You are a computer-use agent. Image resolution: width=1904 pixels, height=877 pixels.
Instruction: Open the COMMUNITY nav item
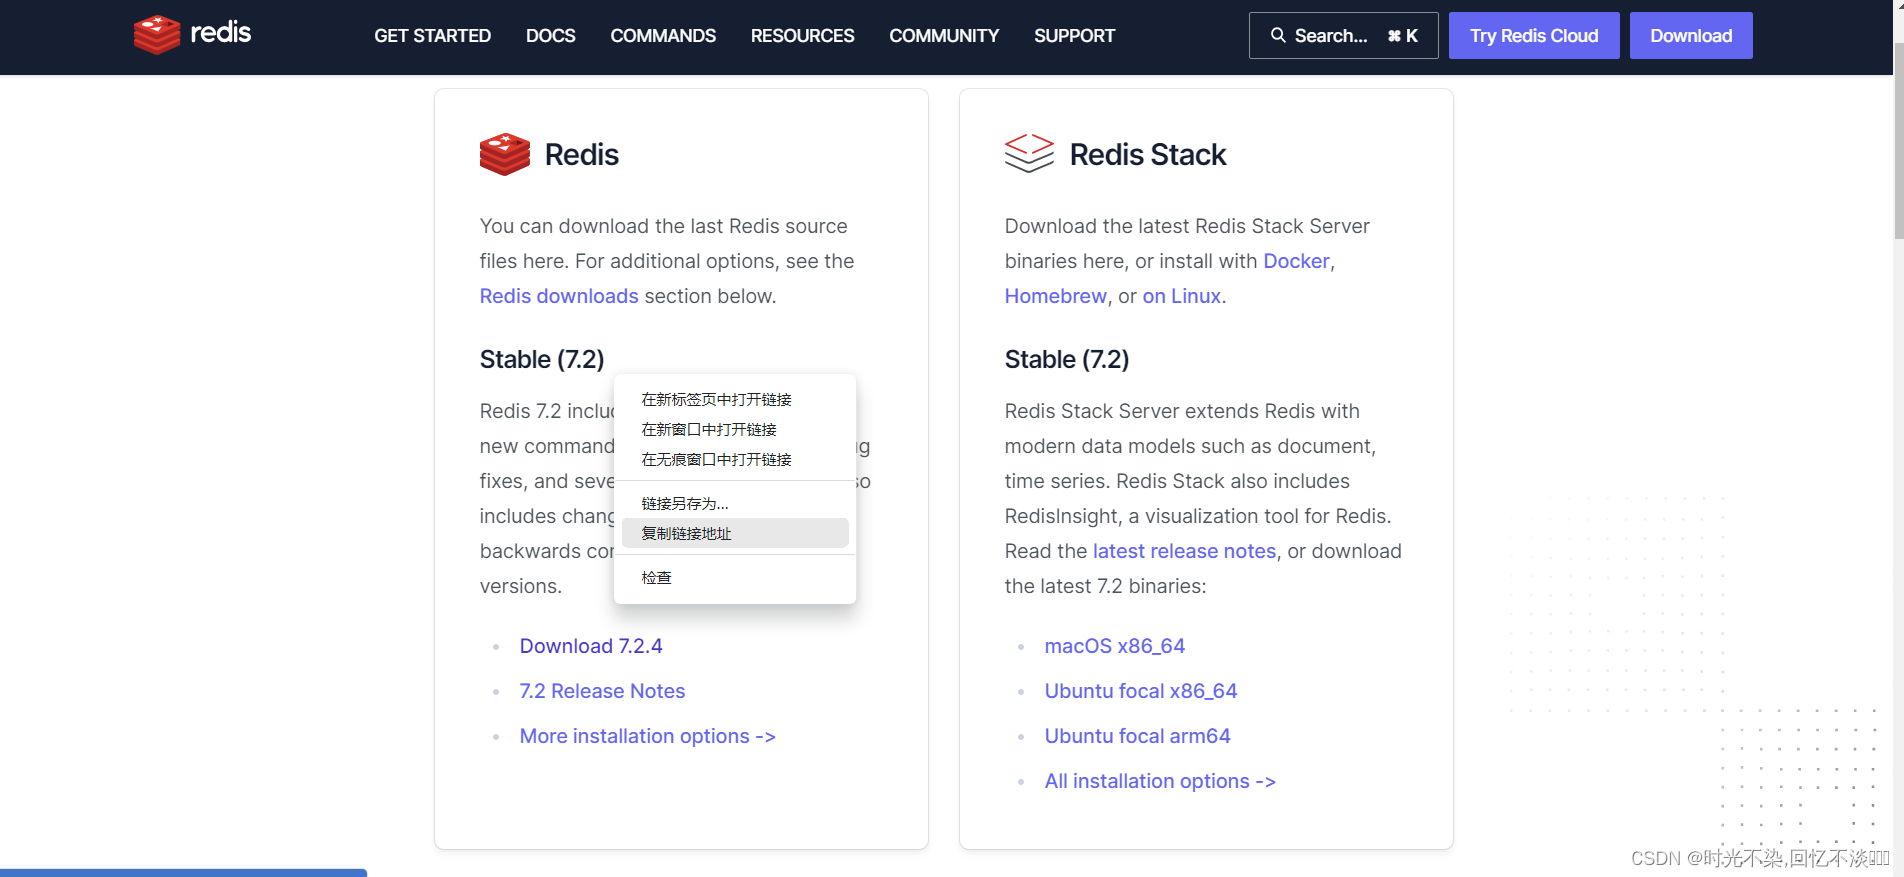pyautogui.click(x=944, y=36)
